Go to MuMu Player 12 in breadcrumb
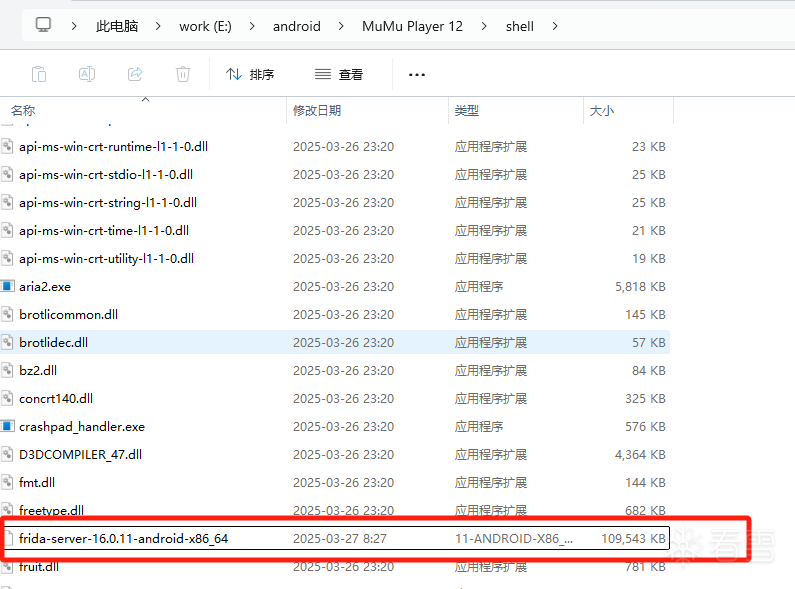Screen dimensions: 795x589 tap(412, 26)
